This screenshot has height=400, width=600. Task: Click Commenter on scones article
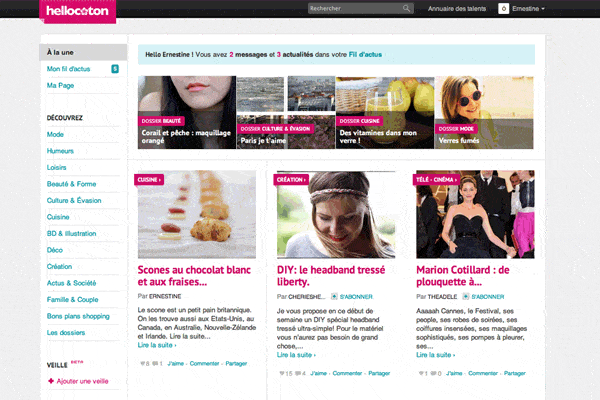pos(204,364)
